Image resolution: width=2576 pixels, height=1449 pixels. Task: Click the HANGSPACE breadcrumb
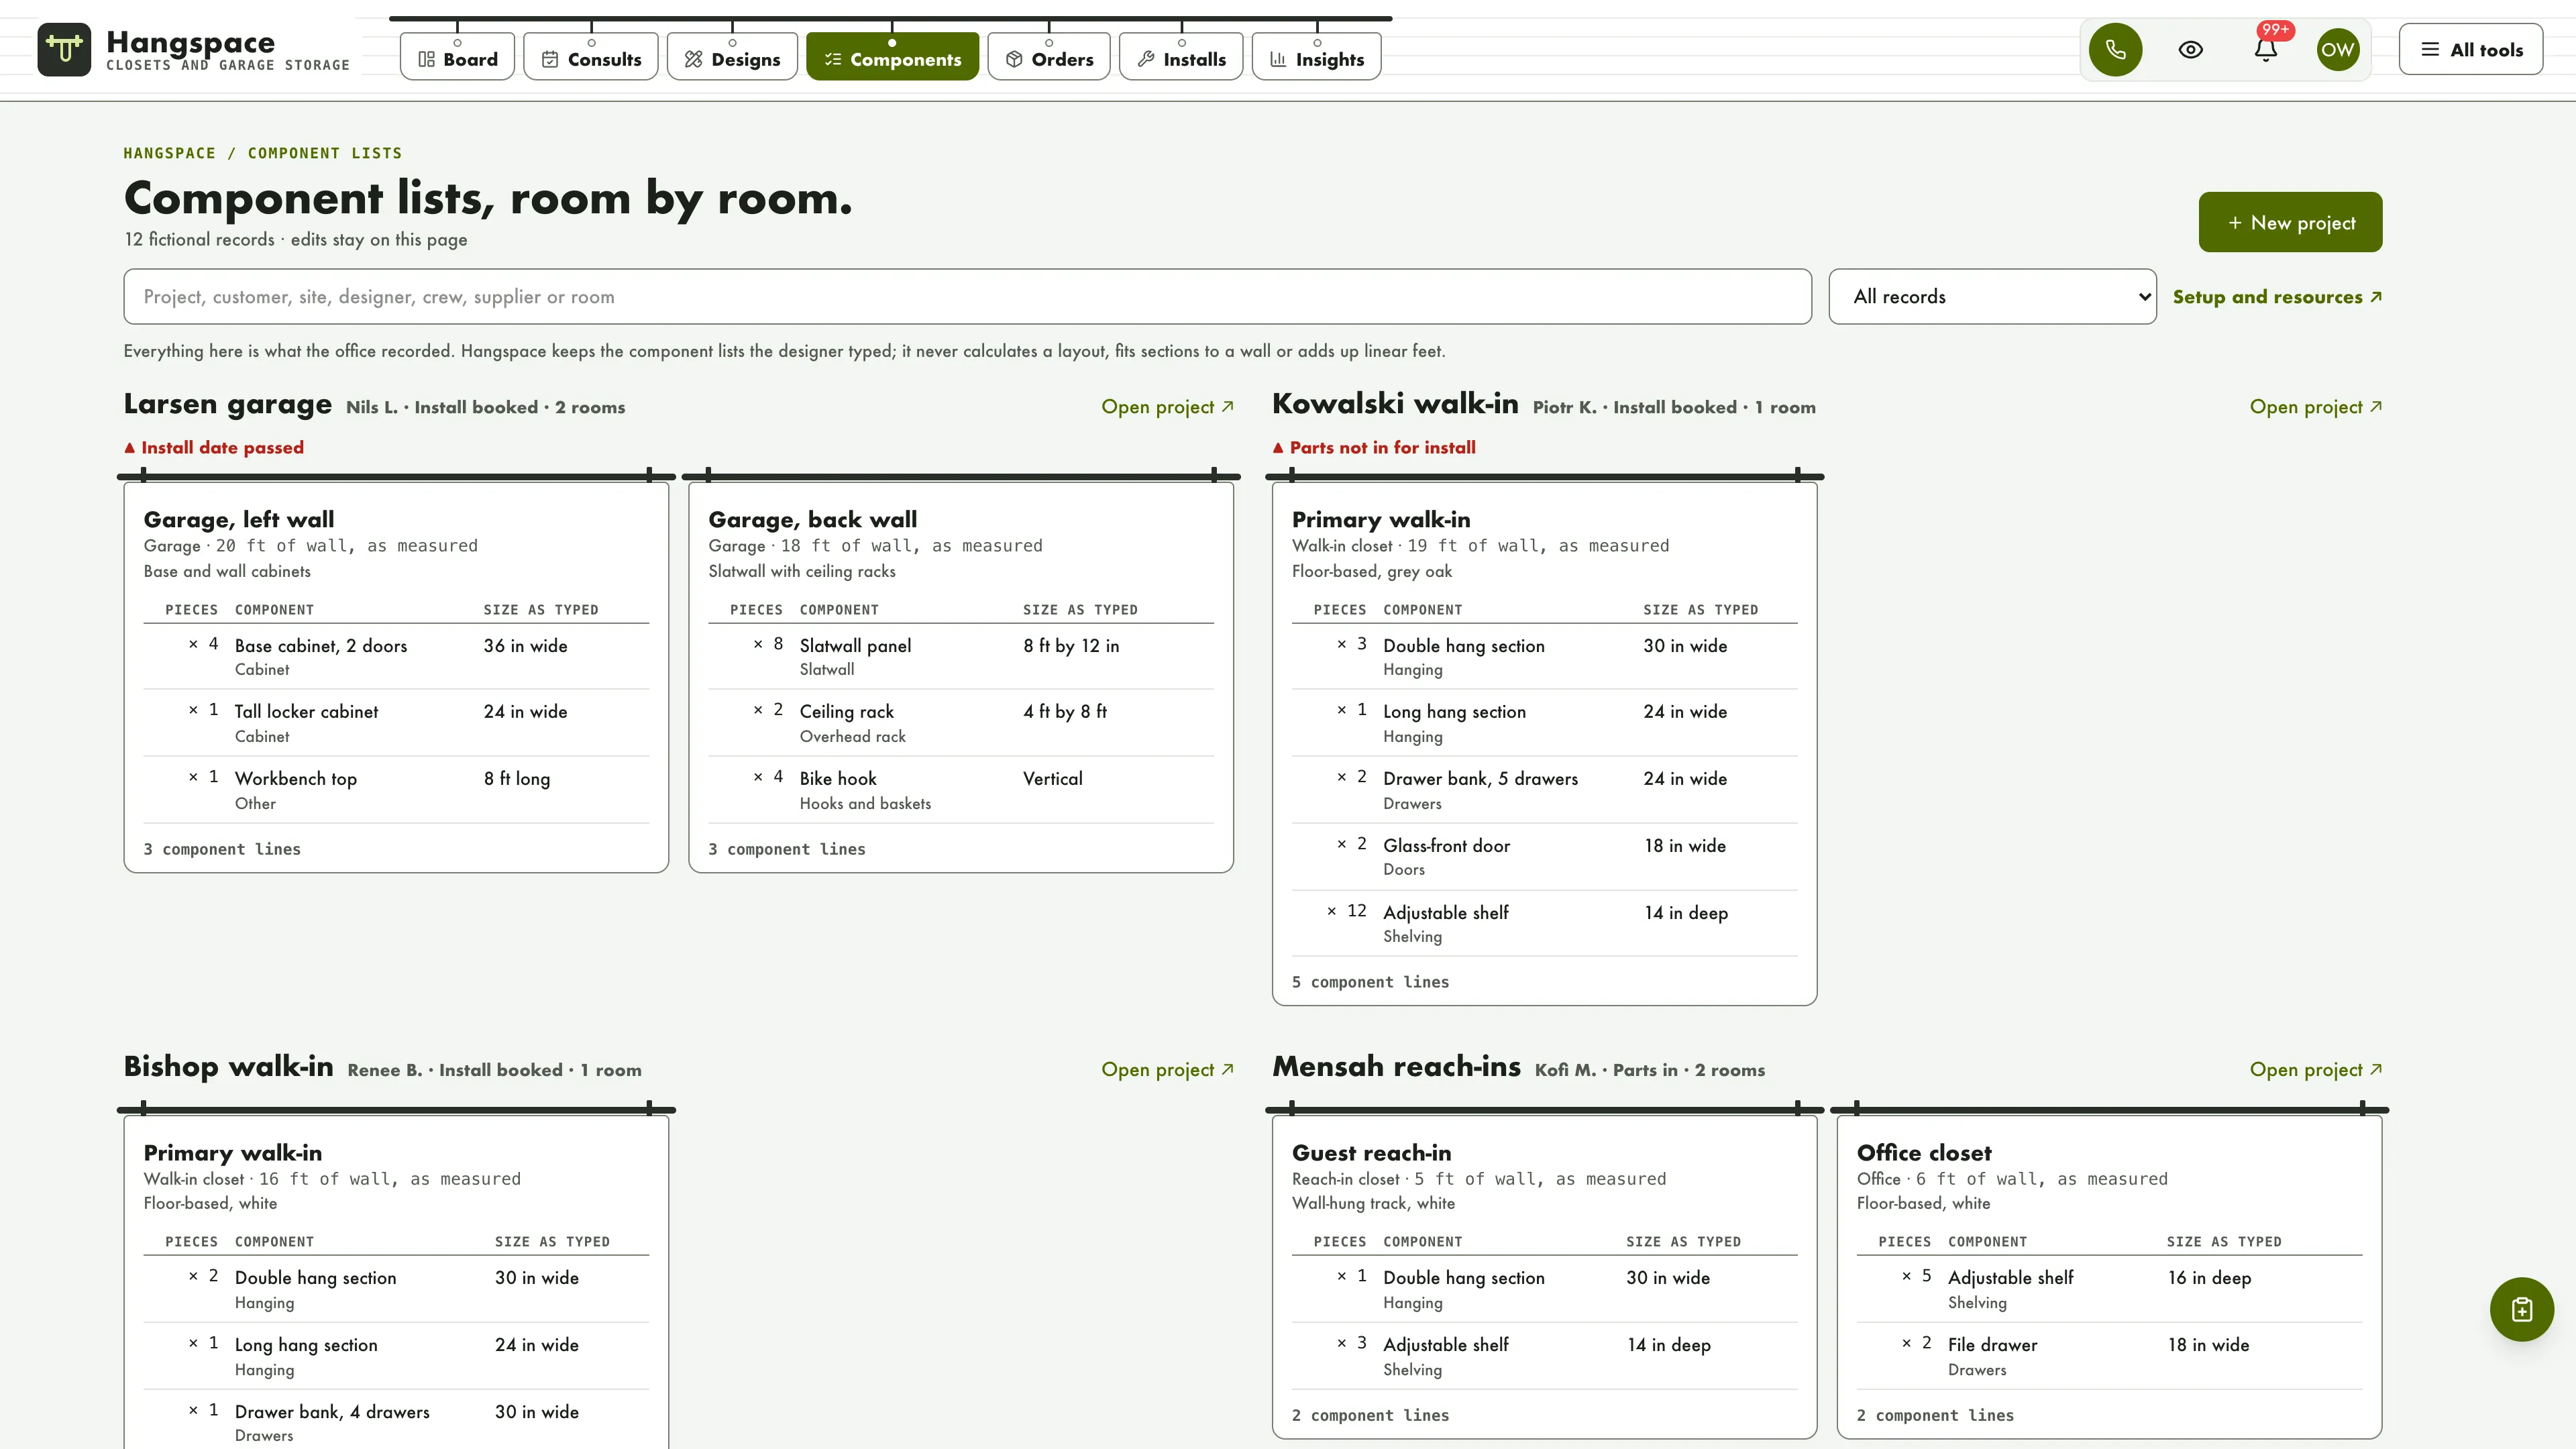(x=169, y=153)
